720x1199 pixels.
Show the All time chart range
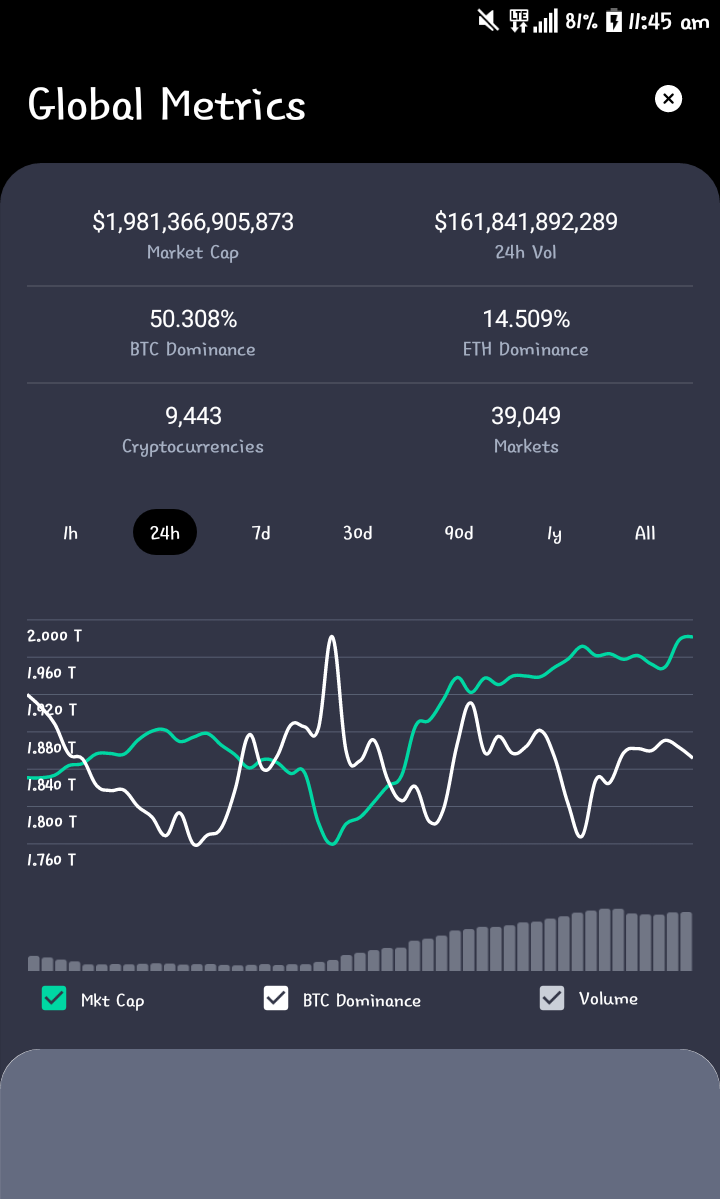(x=645, y=533)
